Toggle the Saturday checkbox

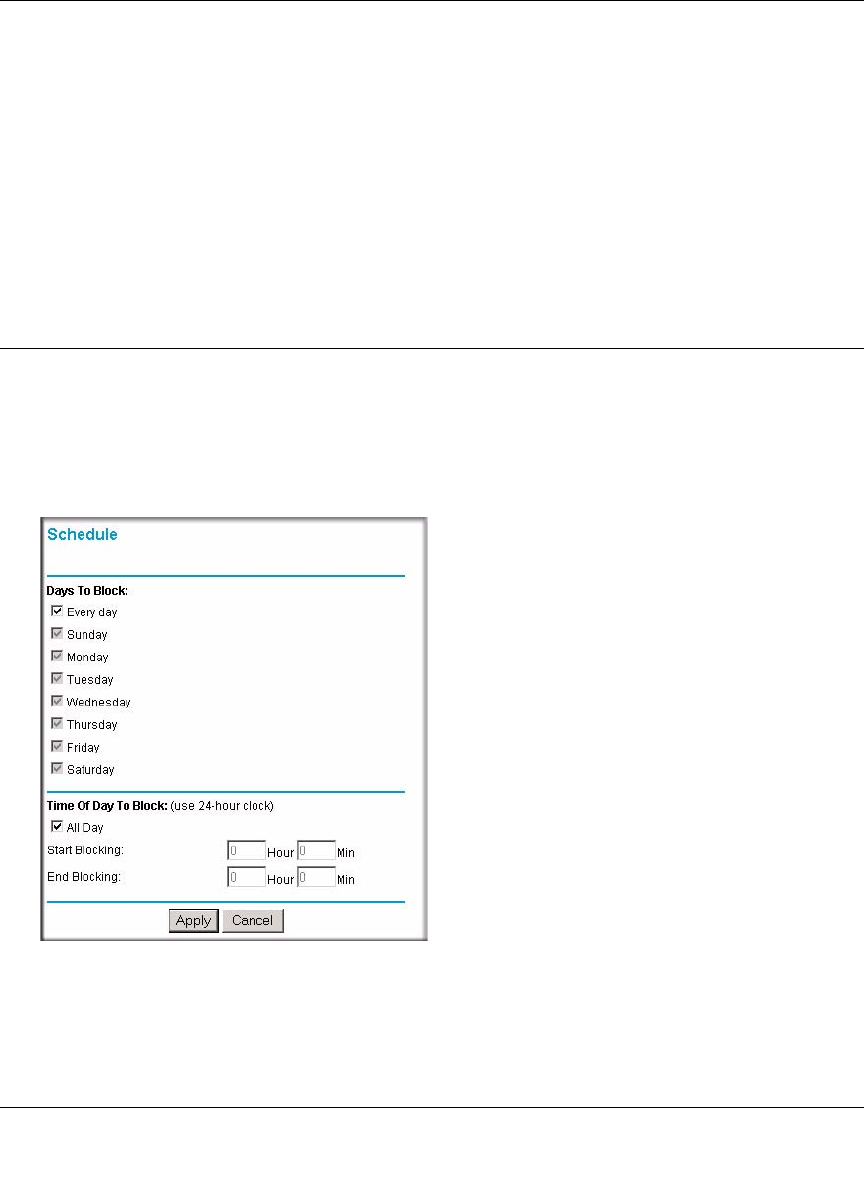57,769
